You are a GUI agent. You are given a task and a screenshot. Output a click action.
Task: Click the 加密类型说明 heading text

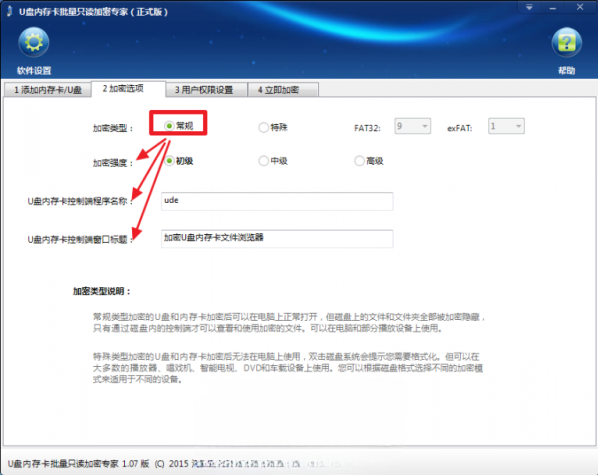tap(102, 291)
